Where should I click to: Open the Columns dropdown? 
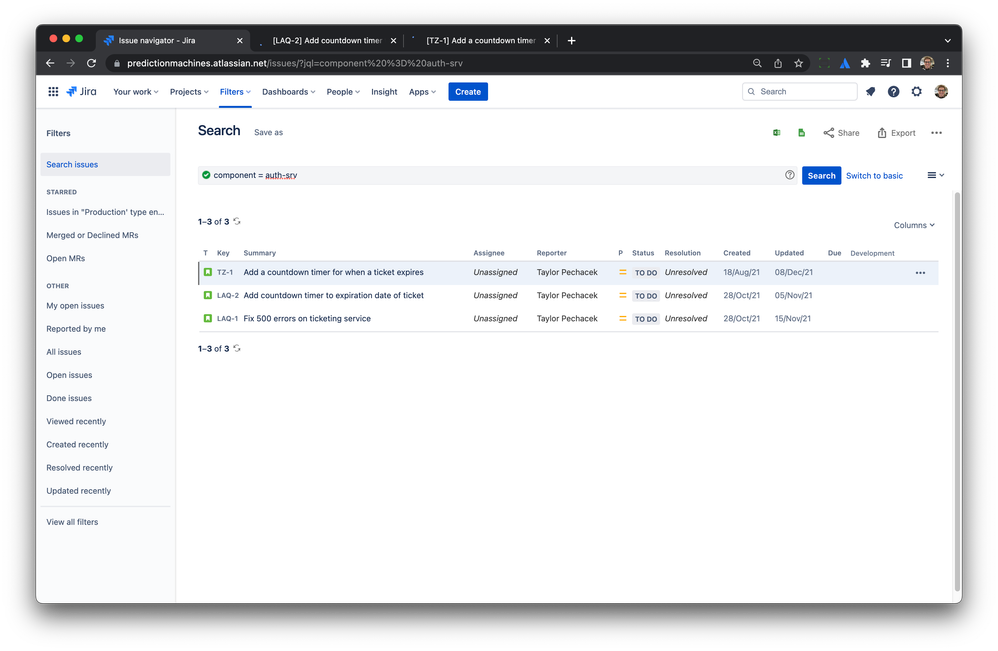914,225
